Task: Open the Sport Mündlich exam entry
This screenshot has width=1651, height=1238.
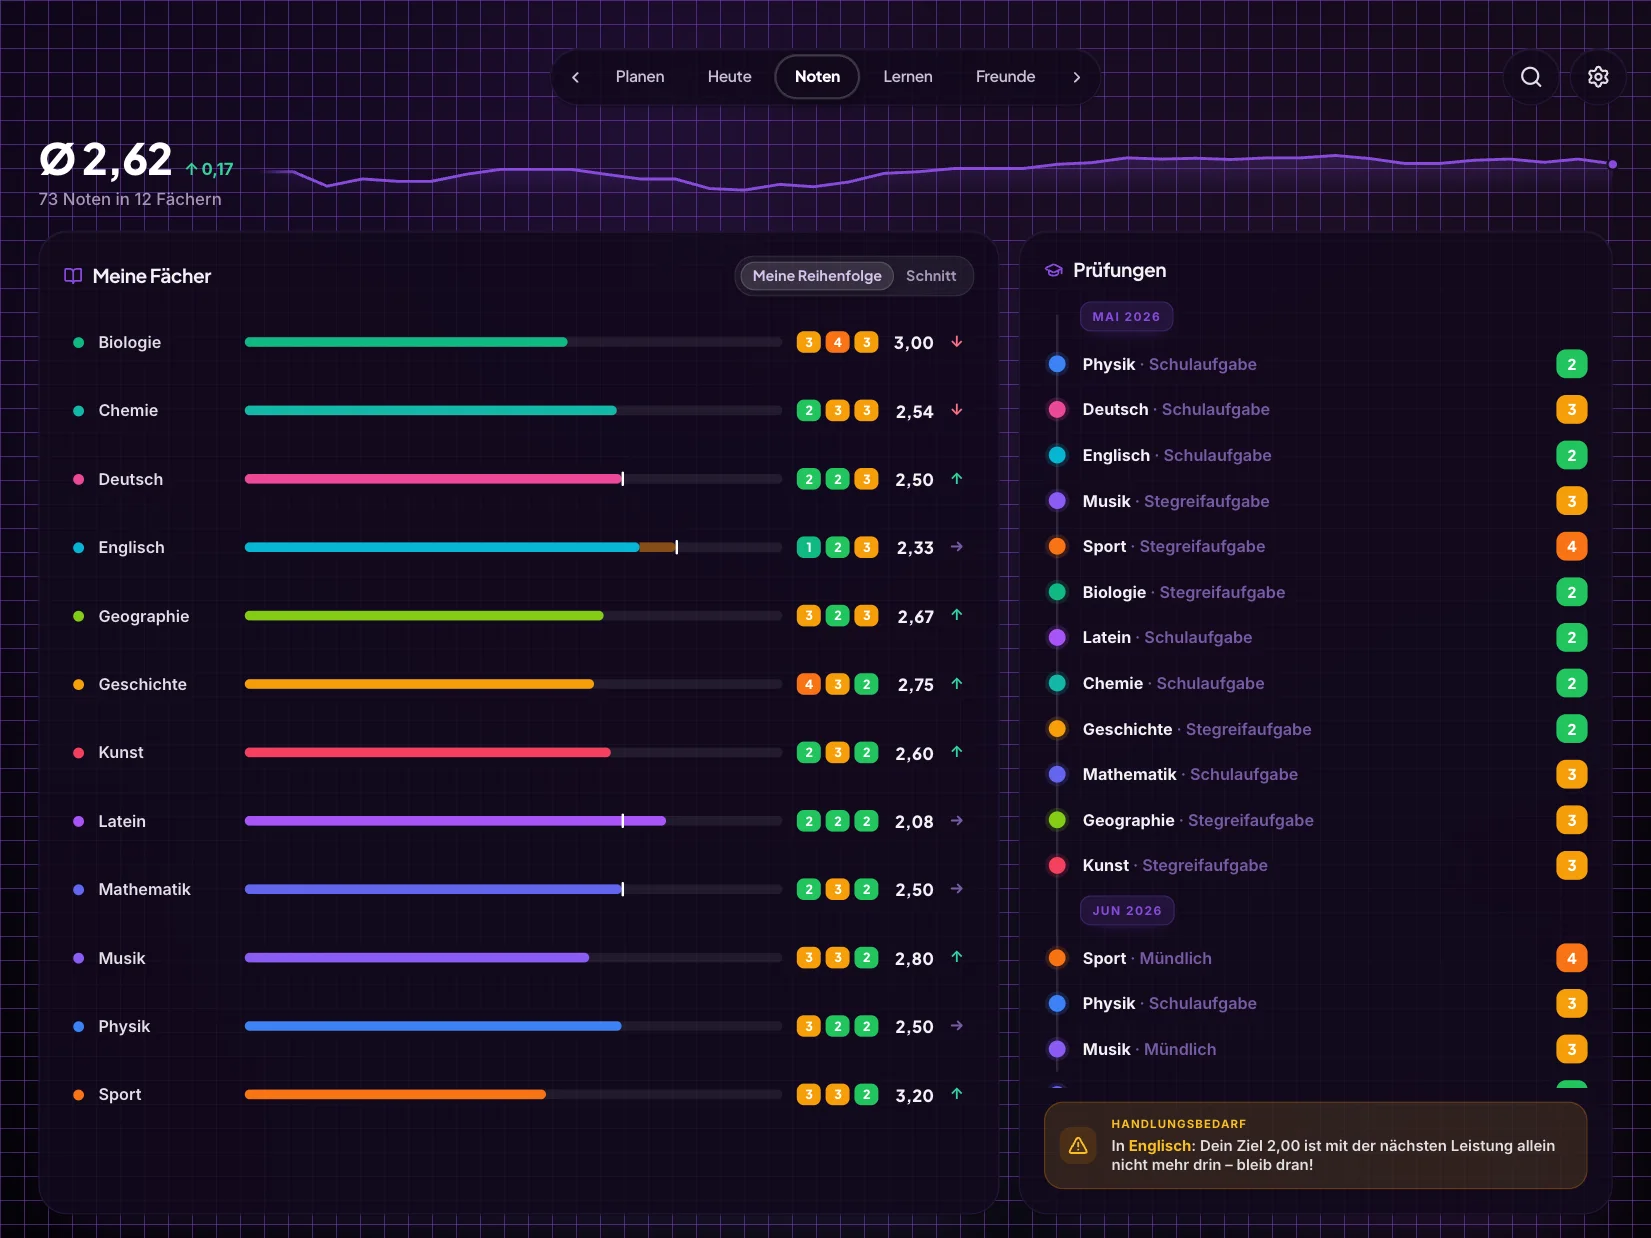Action: 1317,958
